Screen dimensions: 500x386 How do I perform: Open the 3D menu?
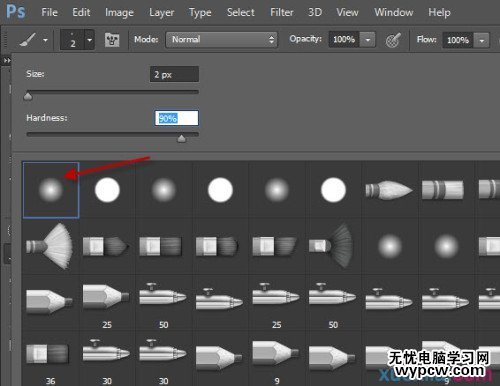point(315,12)
